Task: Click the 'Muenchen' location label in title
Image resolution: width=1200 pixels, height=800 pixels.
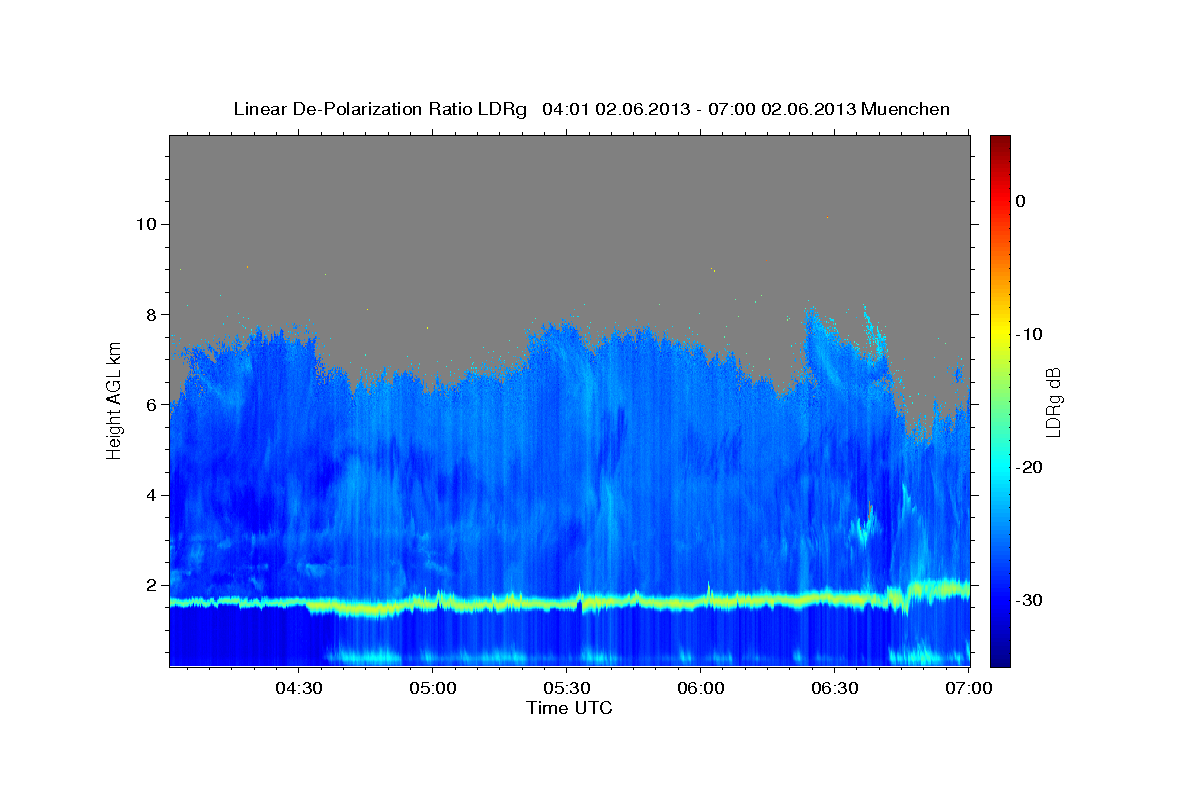Action: 907,109
